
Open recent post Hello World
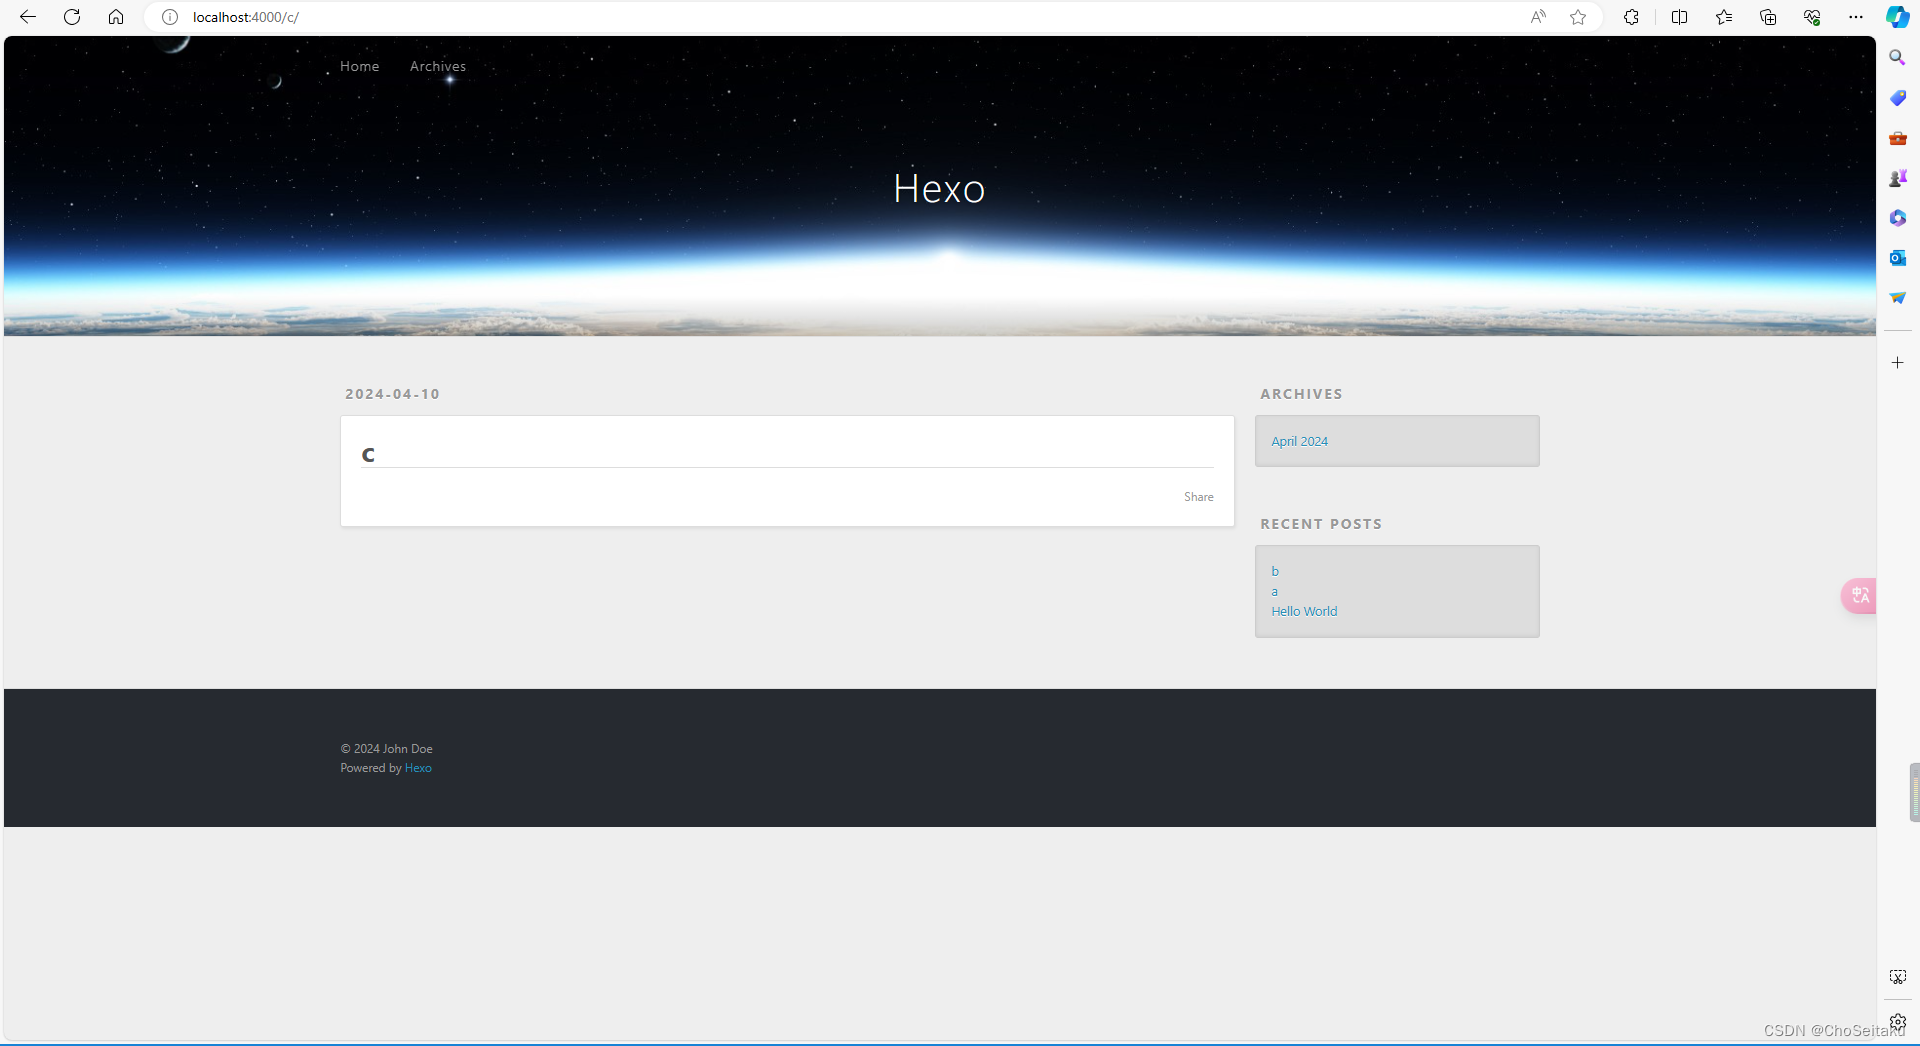tap(1304, 611)
